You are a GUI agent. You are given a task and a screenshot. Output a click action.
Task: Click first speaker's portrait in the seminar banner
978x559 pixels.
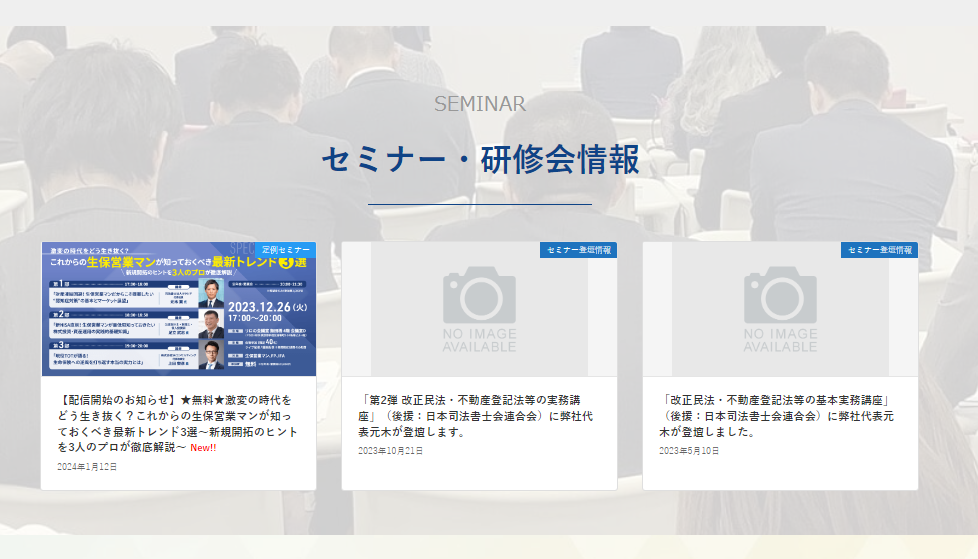click(212, 292)
